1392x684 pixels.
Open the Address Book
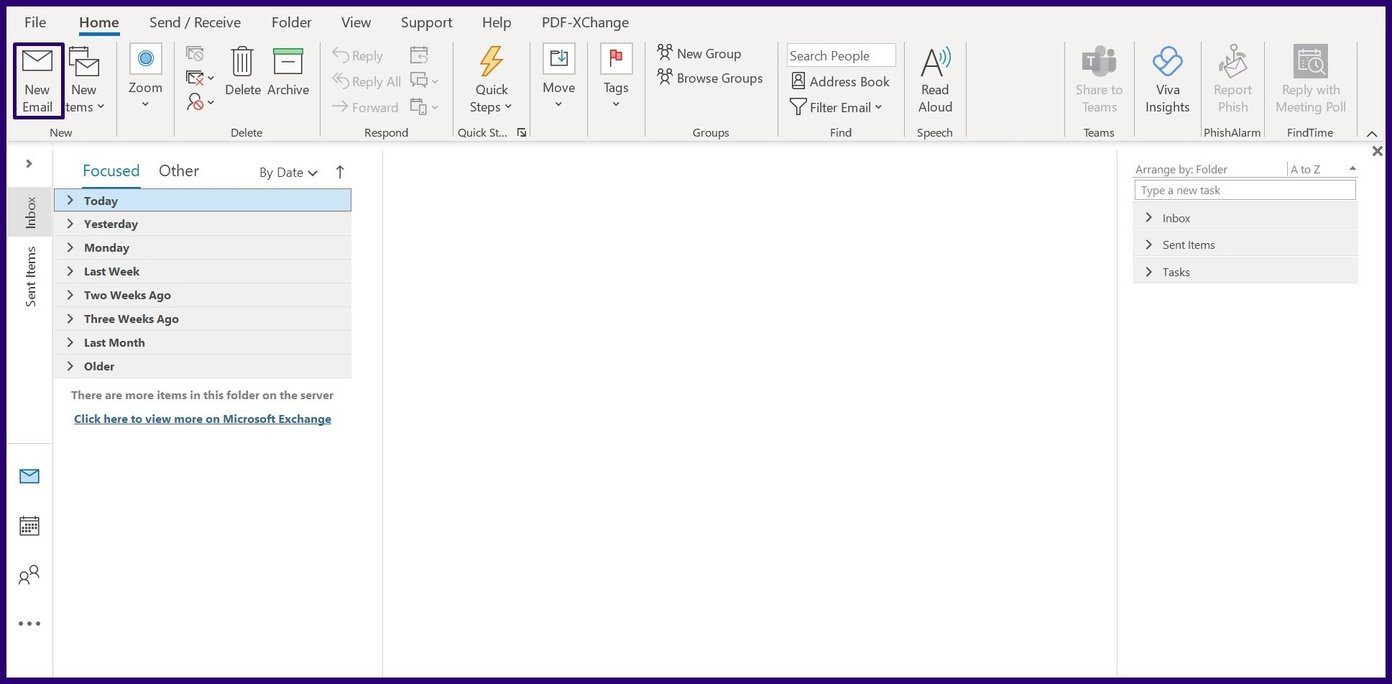[x=840, y=81]
